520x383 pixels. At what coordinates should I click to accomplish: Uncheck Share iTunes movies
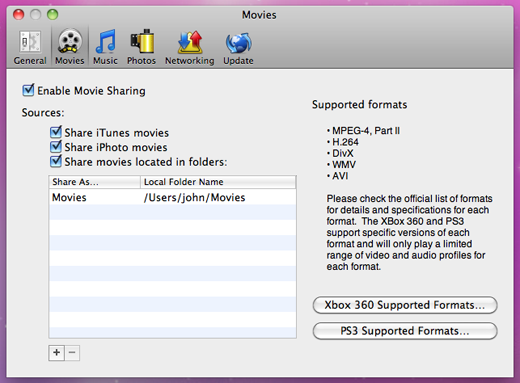[x=56, y=132]
